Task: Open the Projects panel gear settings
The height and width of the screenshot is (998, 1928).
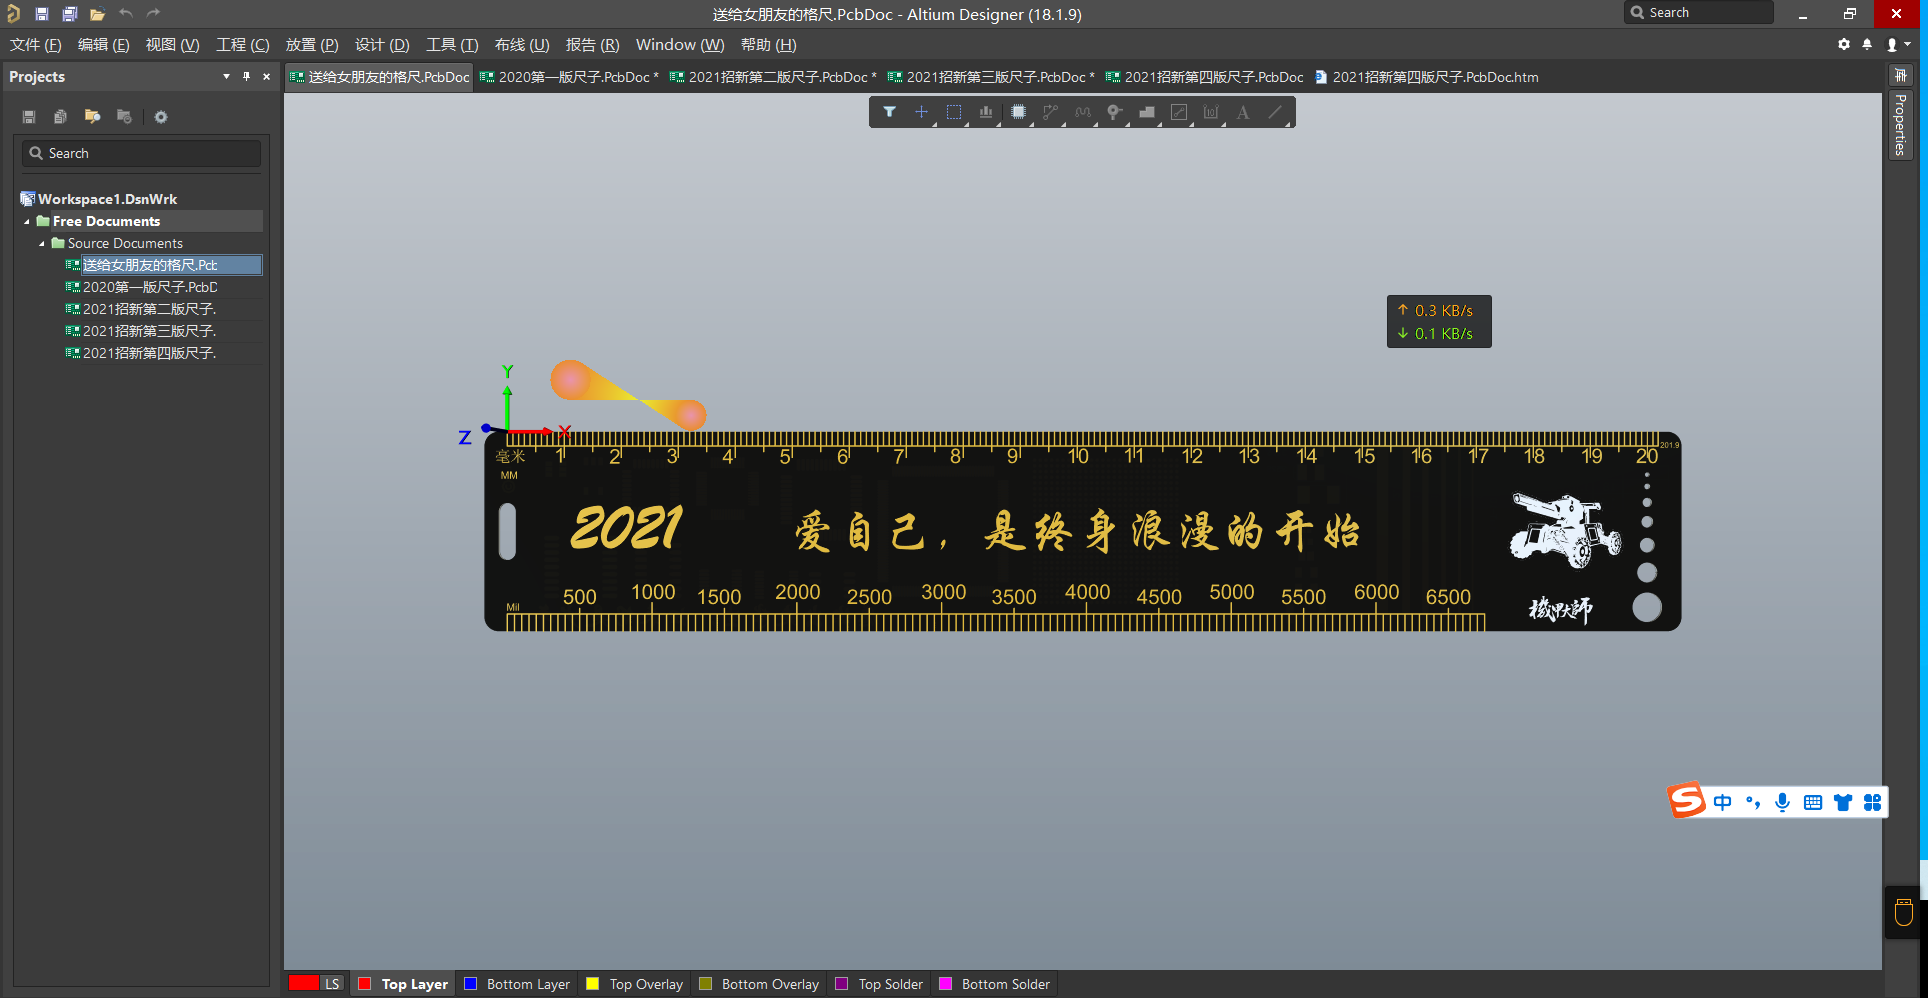Action: click(161, 117)
